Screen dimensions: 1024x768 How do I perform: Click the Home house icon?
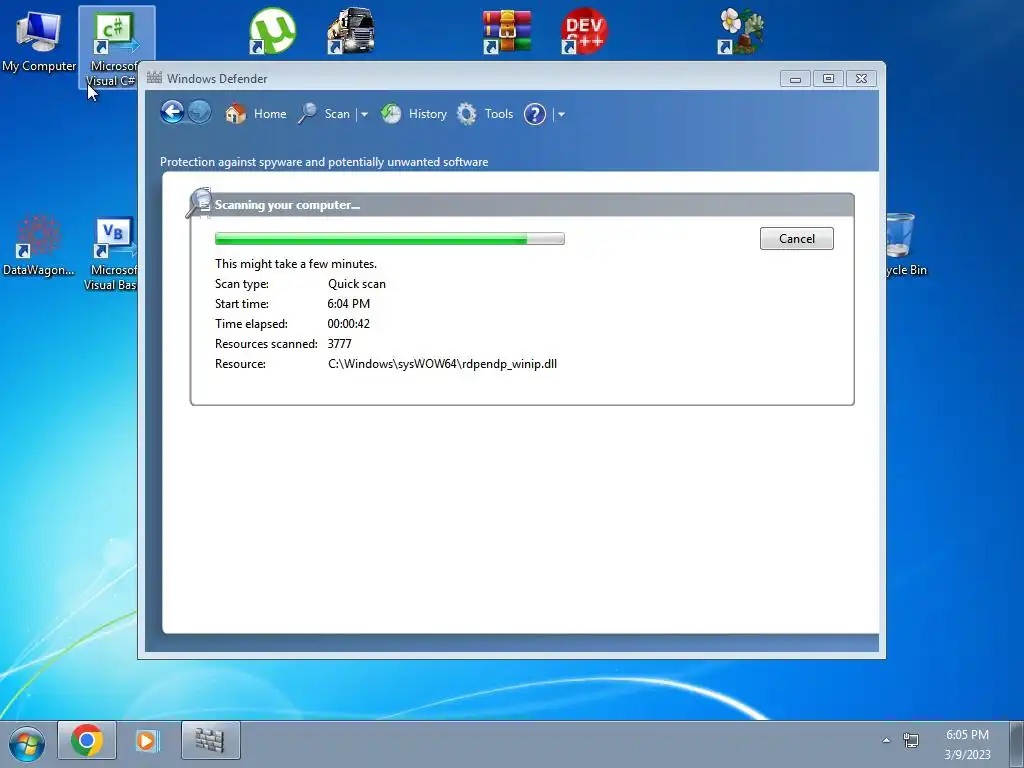tap(235, 114)
